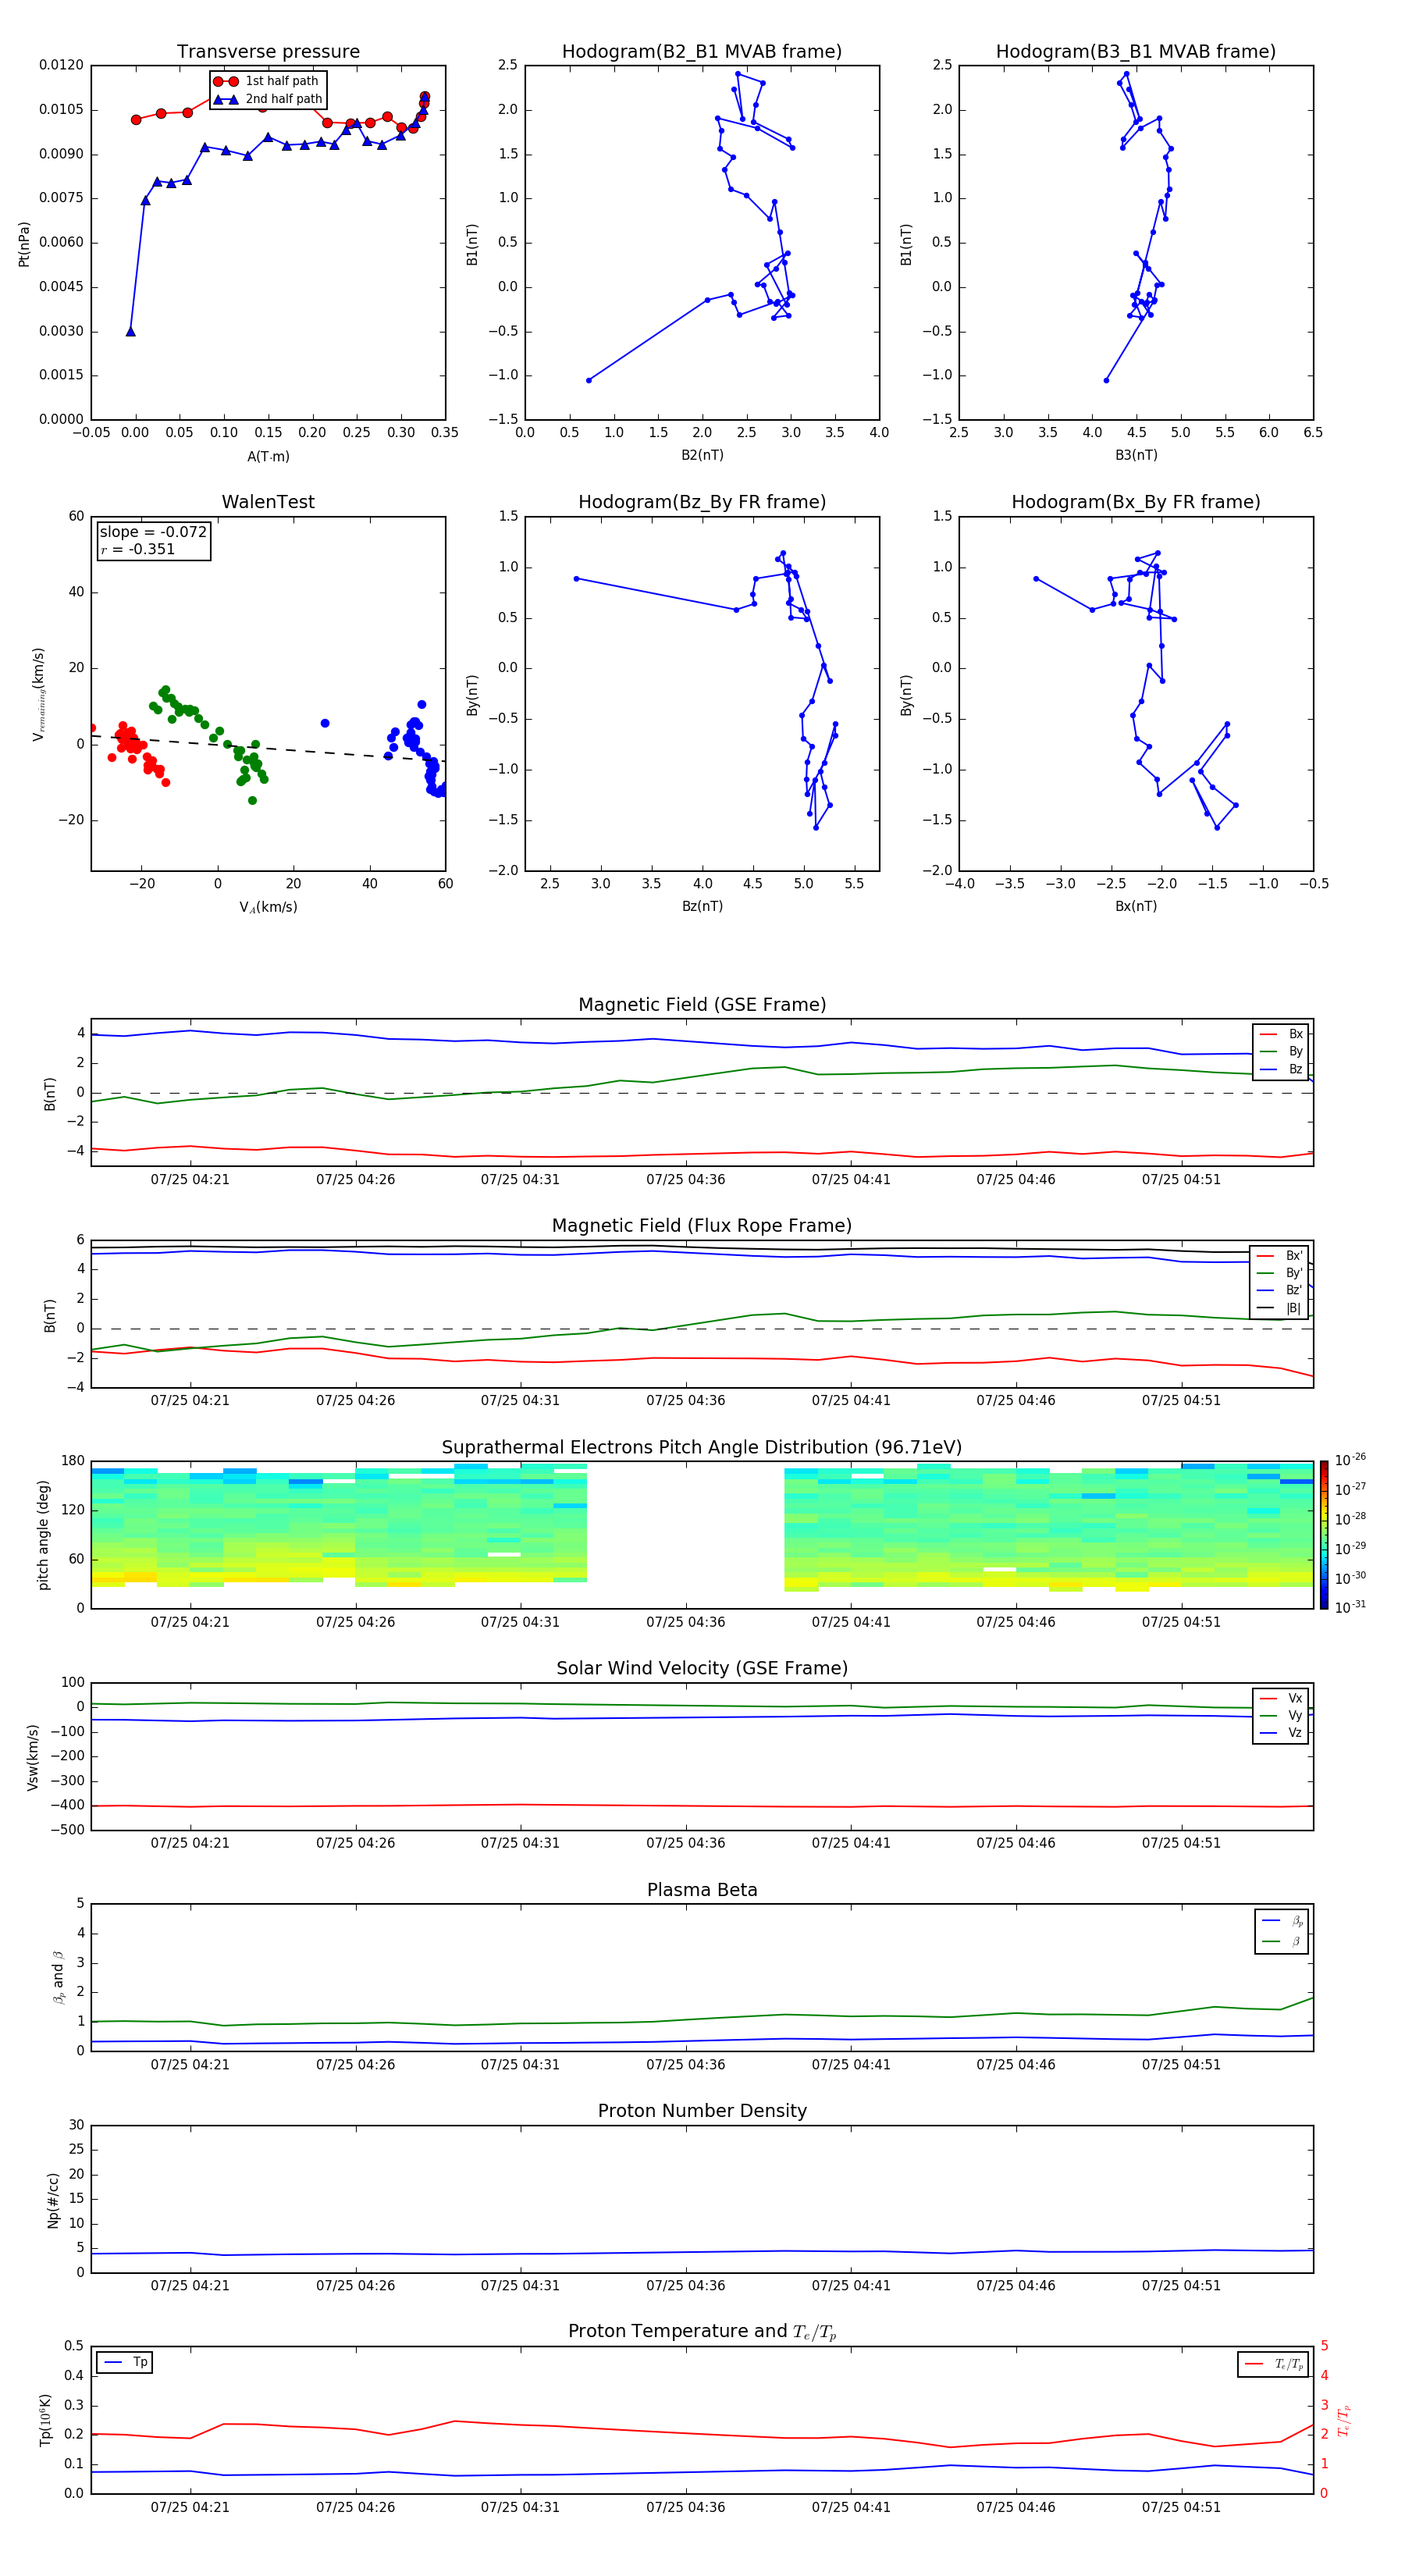Select the β legend entry in Plasma Beta
This screenshot has height=2576, width=1405.
[x=1283, y=1942]
